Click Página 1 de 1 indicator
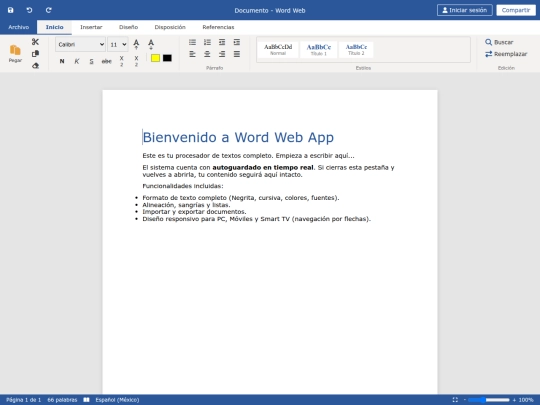 (x=23, y=400)
